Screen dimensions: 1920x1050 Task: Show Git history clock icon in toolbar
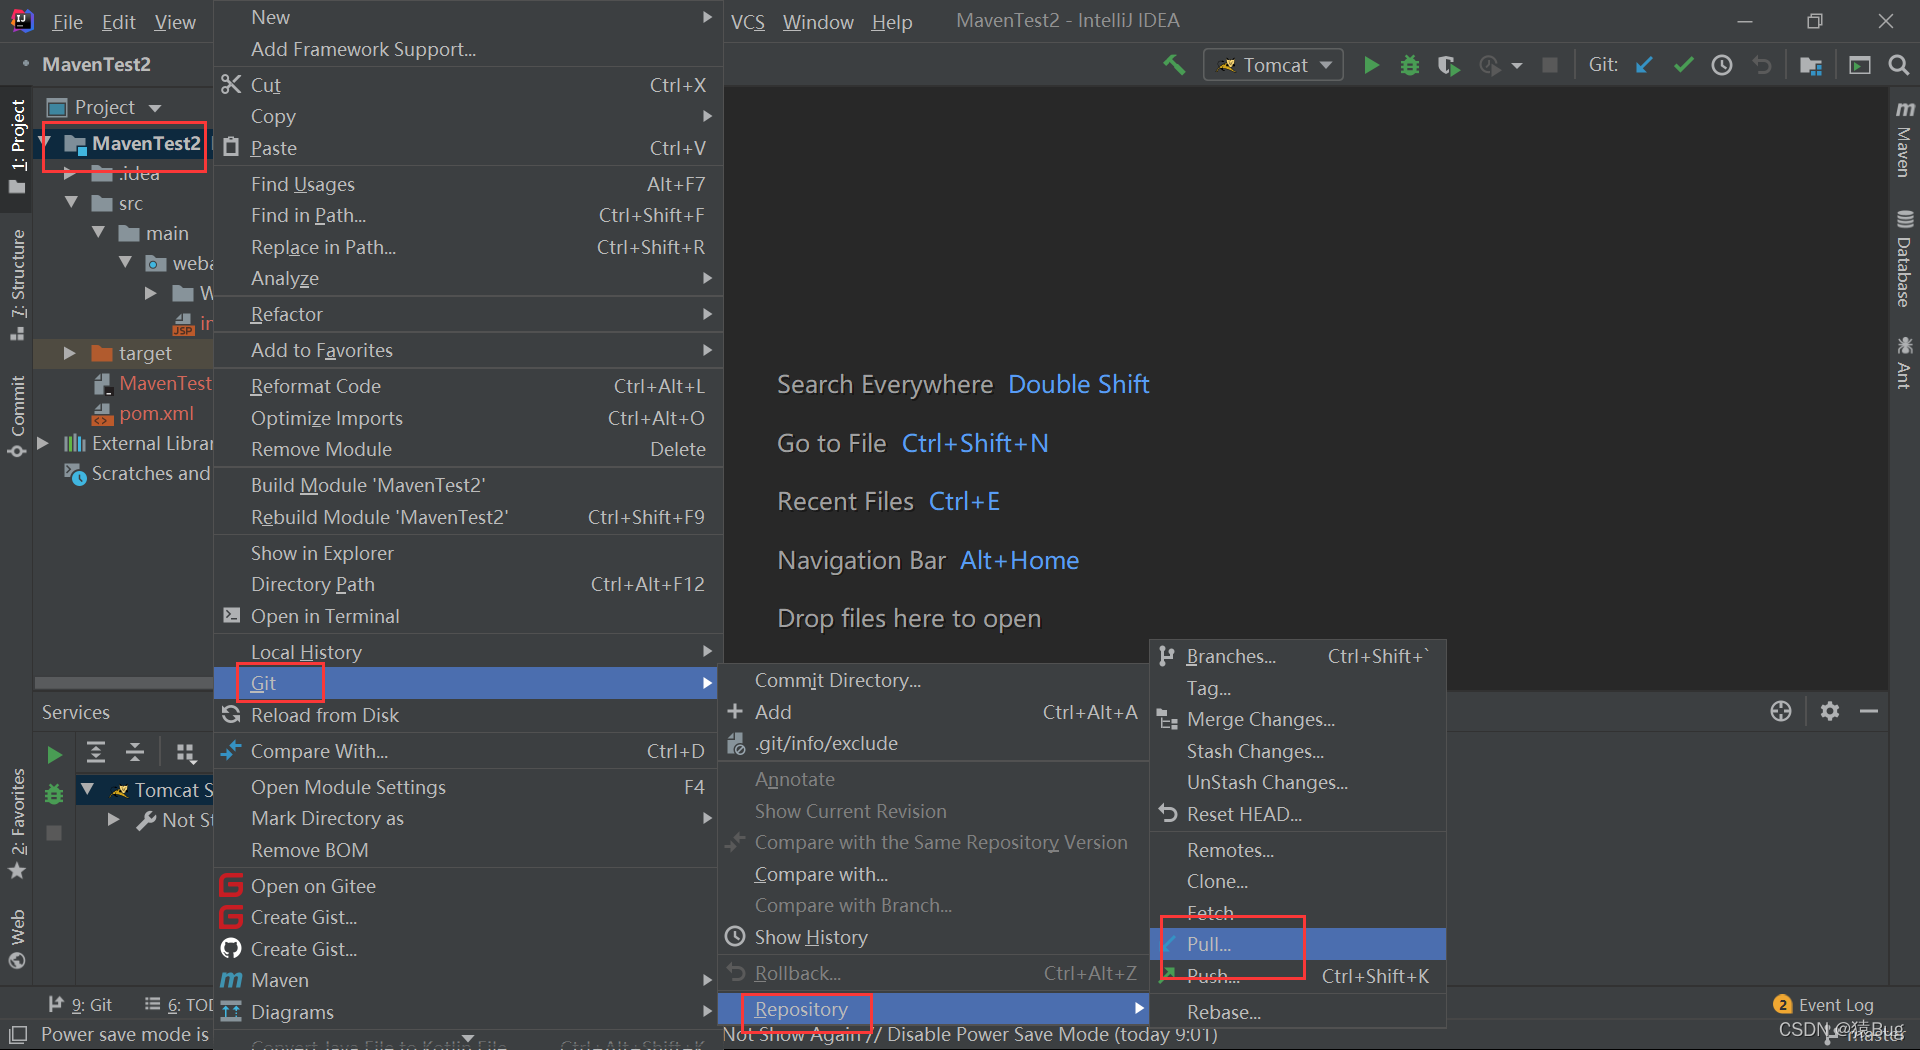point(1722,65)
